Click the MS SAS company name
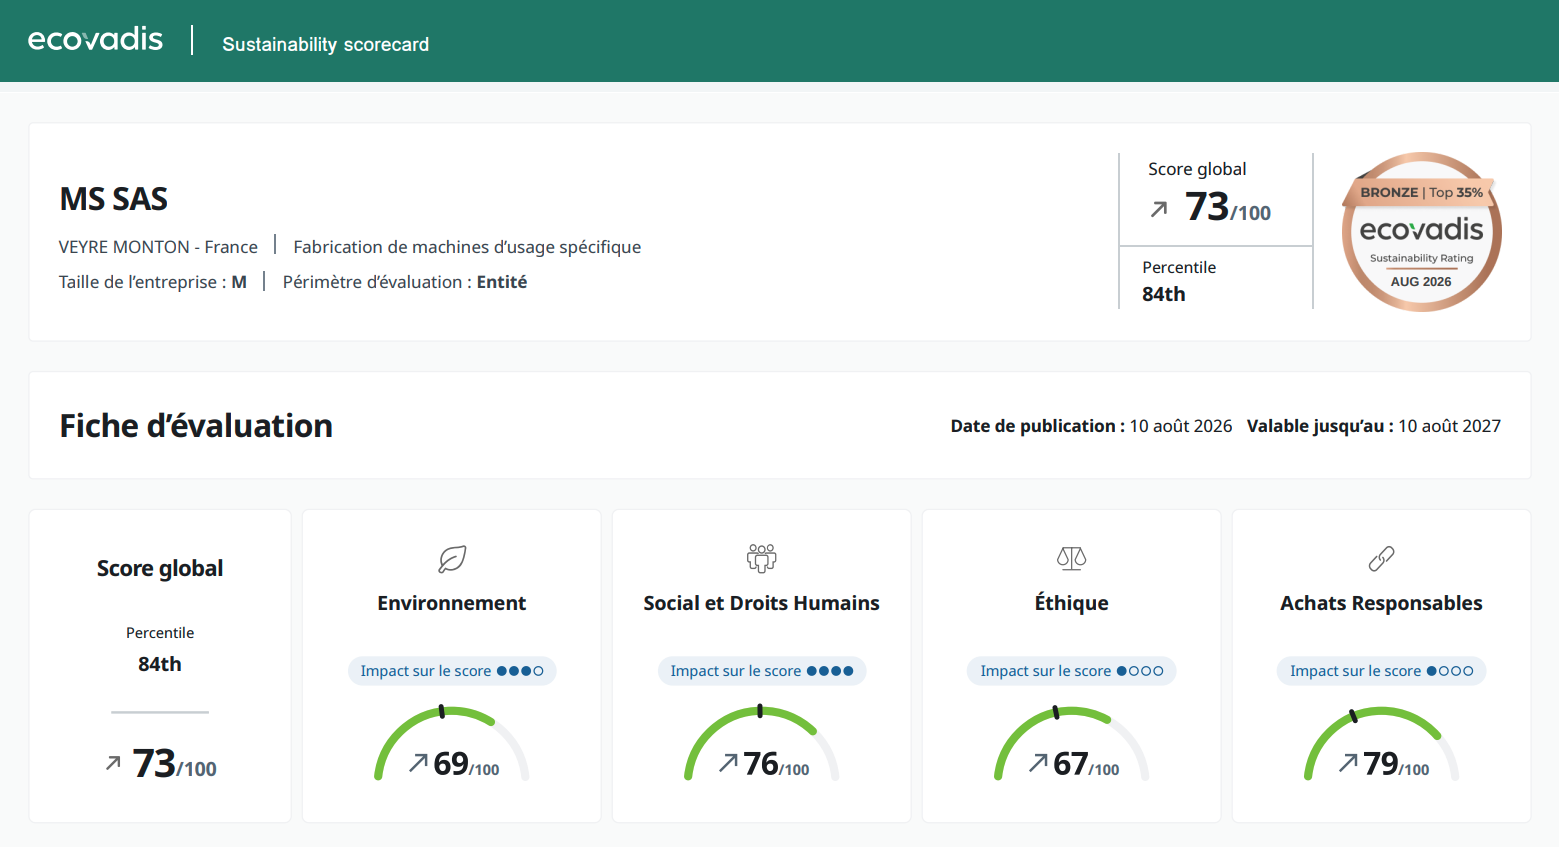1559x847 pixels. 114,199
